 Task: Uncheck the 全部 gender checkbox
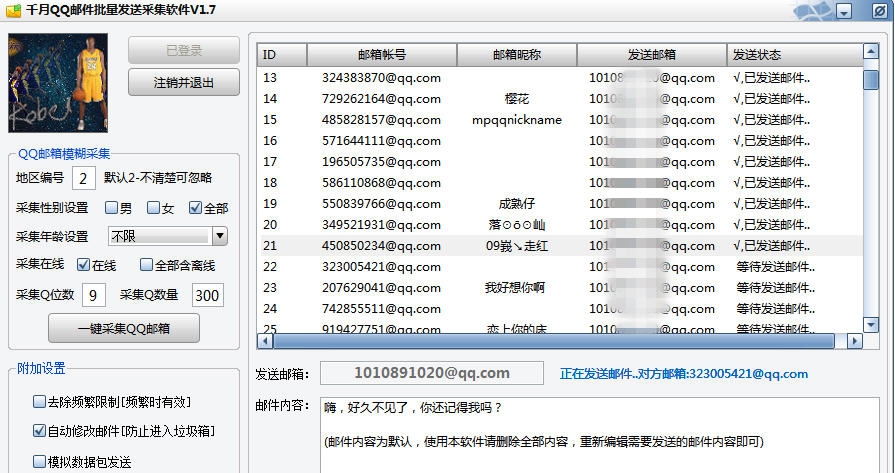(x=195, y=208)
